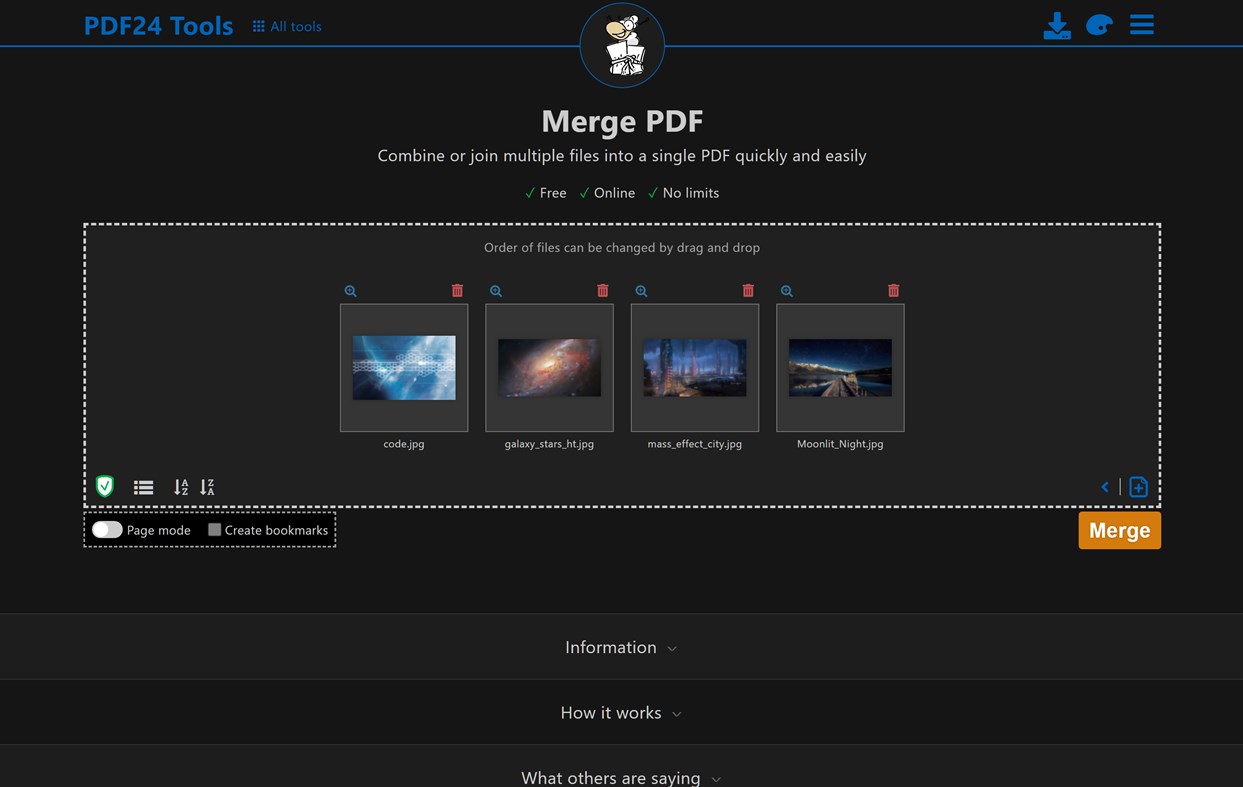This screenshot has width=1243, height=787.
Task: Open preview magnifier for code.jpg
Action: click(x=350, y=290)
